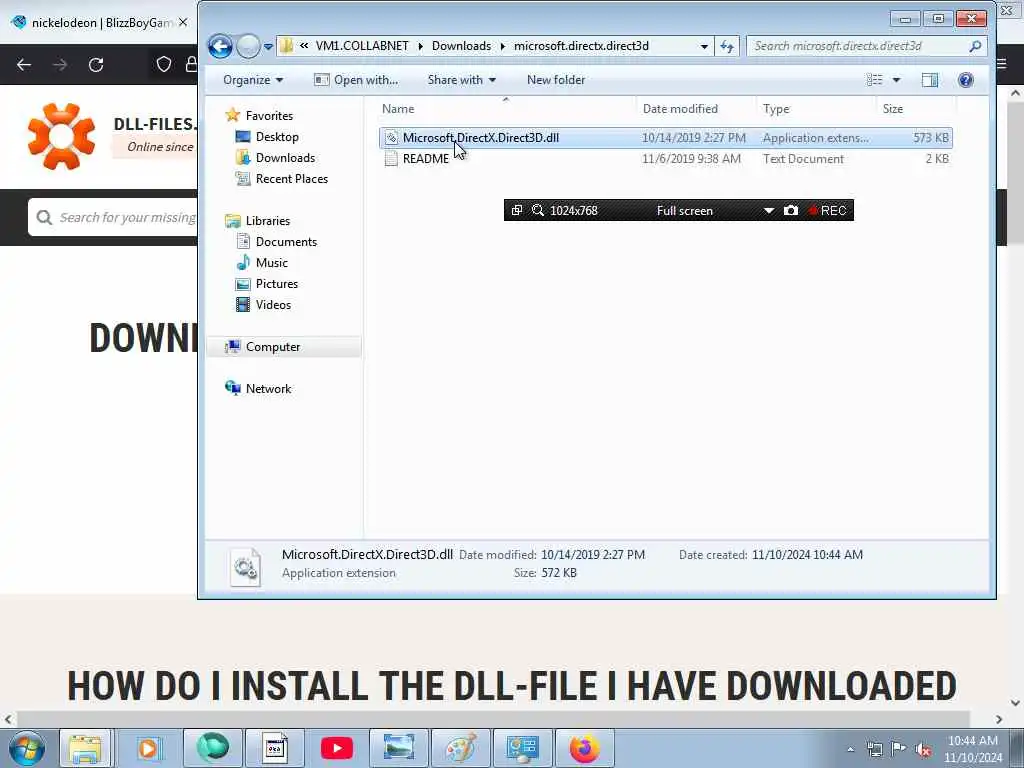1024x768 pixels.
Task: Click the dll file gear icon
Action: [x=391, y=138]
